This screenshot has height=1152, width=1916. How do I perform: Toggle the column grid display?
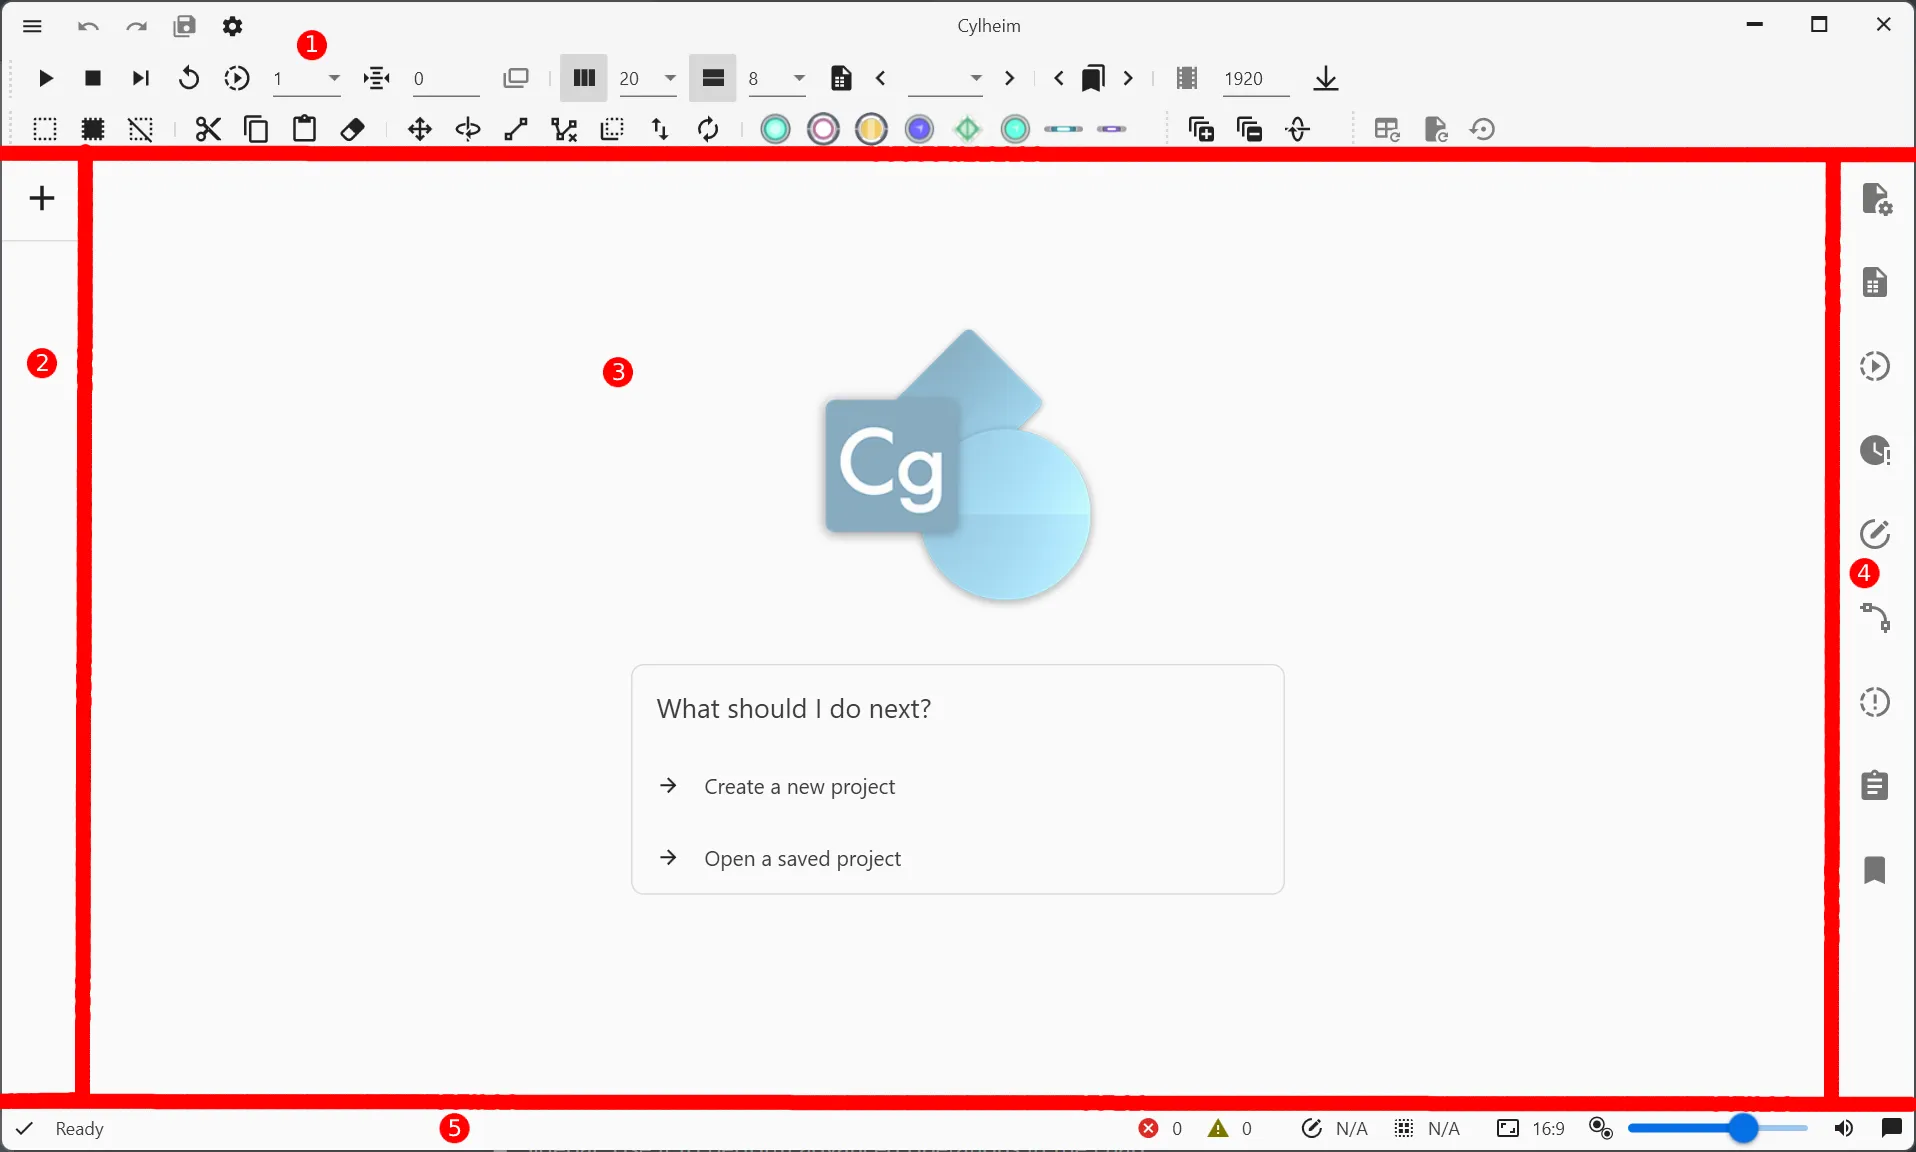pyautogui.click(x=583, y=79)
